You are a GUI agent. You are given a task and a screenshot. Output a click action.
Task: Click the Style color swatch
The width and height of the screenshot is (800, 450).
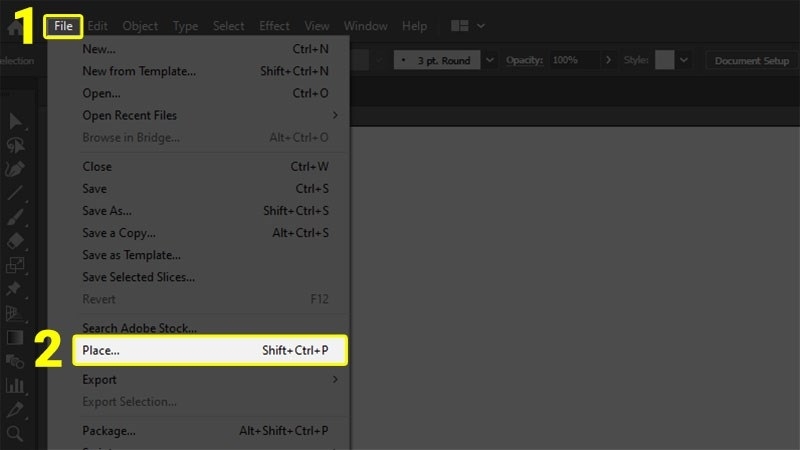pos(665,60)
